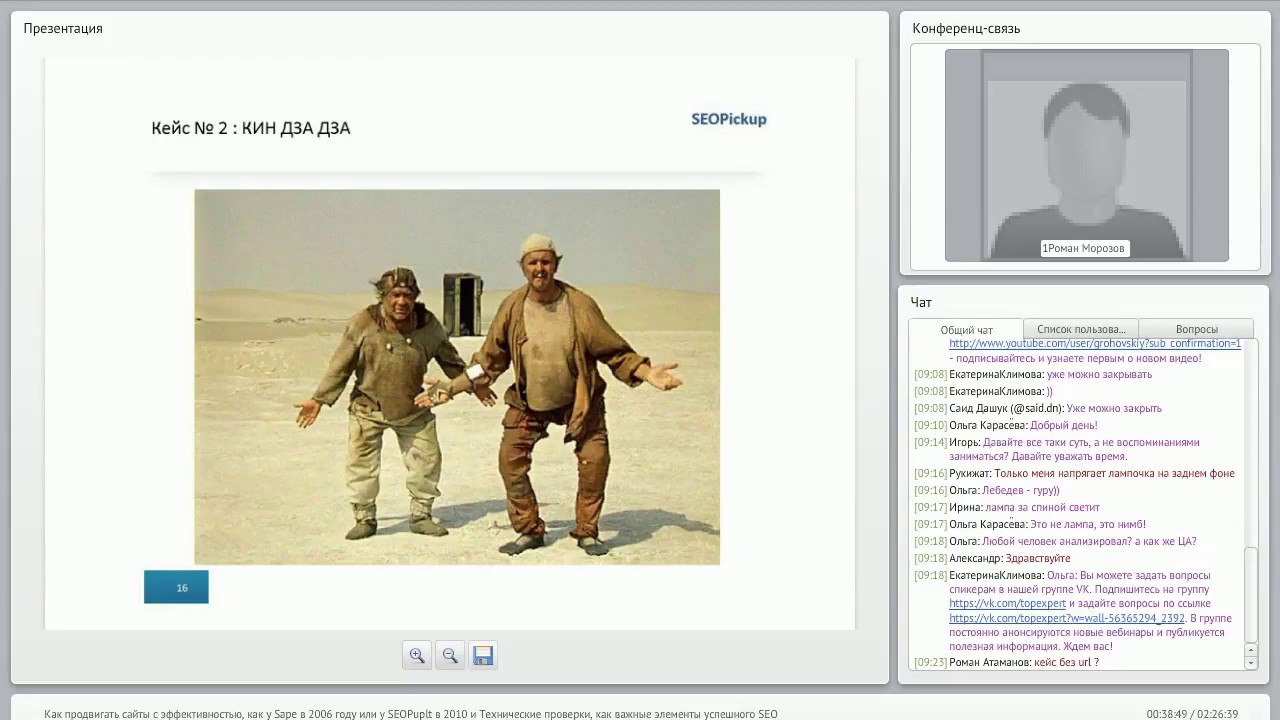The width and height of the screenshot is (1280, 720).
Task: Open the Вопросы tab
Action: click(x=1196, y=329)
